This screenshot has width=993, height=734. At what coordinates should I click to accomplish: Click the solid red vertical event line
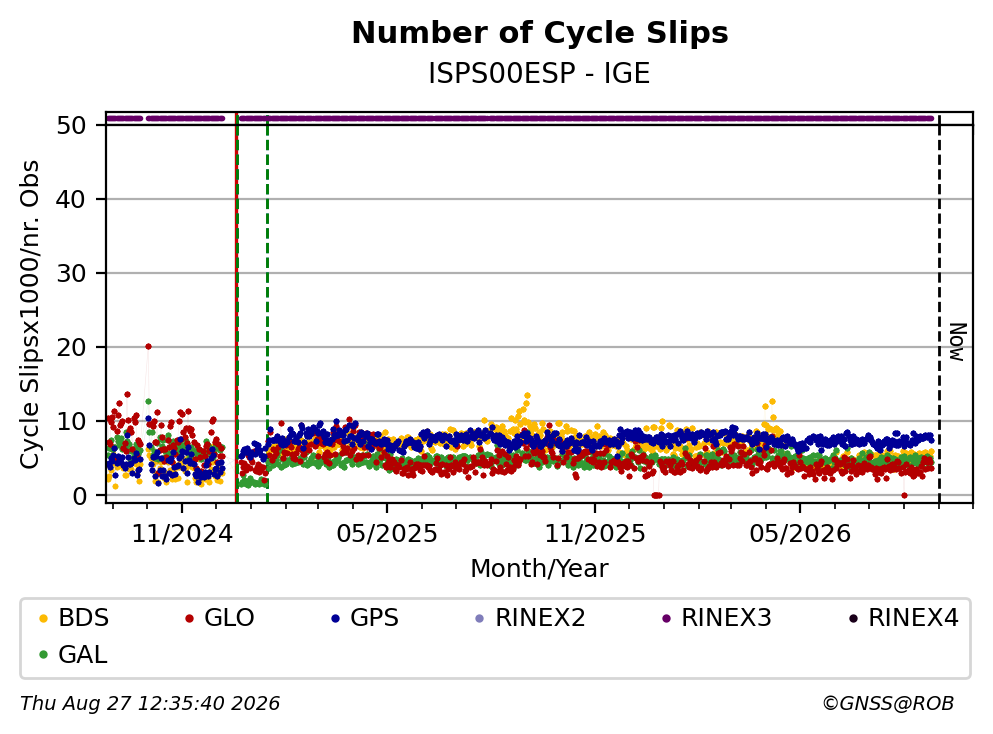coord(236,308)
